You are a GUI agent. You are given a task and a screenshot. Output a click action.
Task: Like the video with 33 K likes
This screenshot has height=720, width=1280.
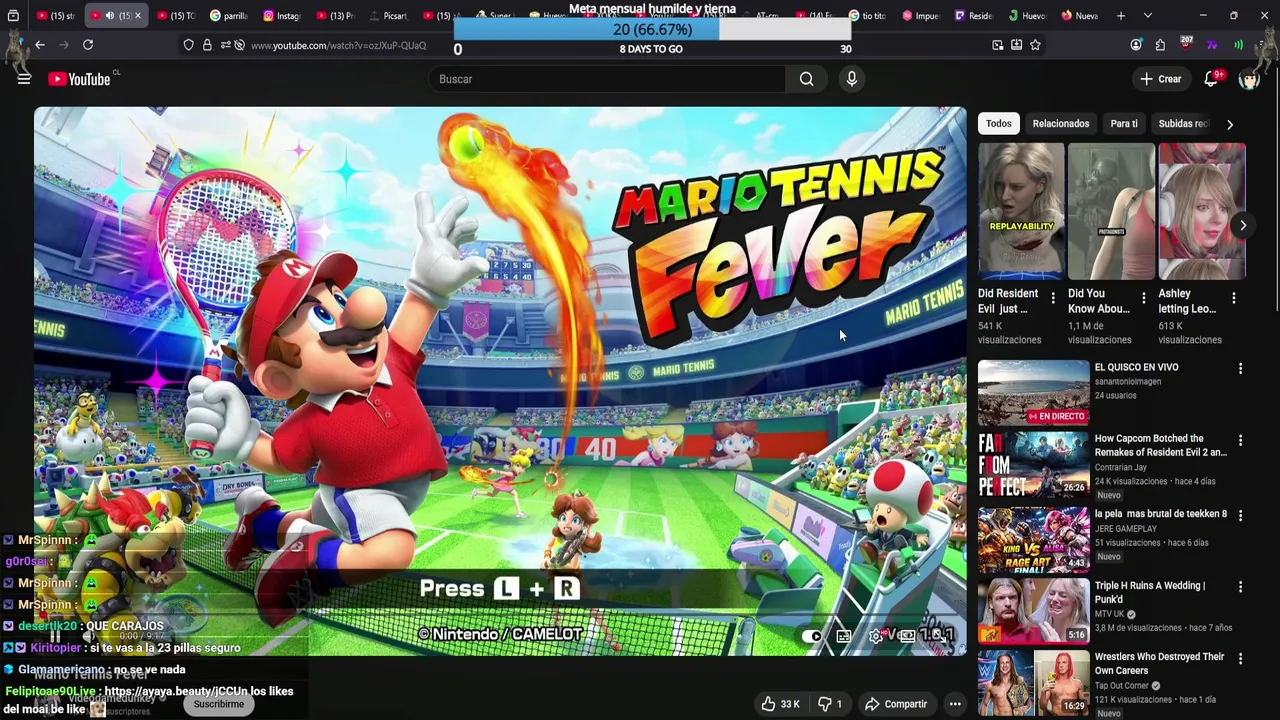point(779,704)
